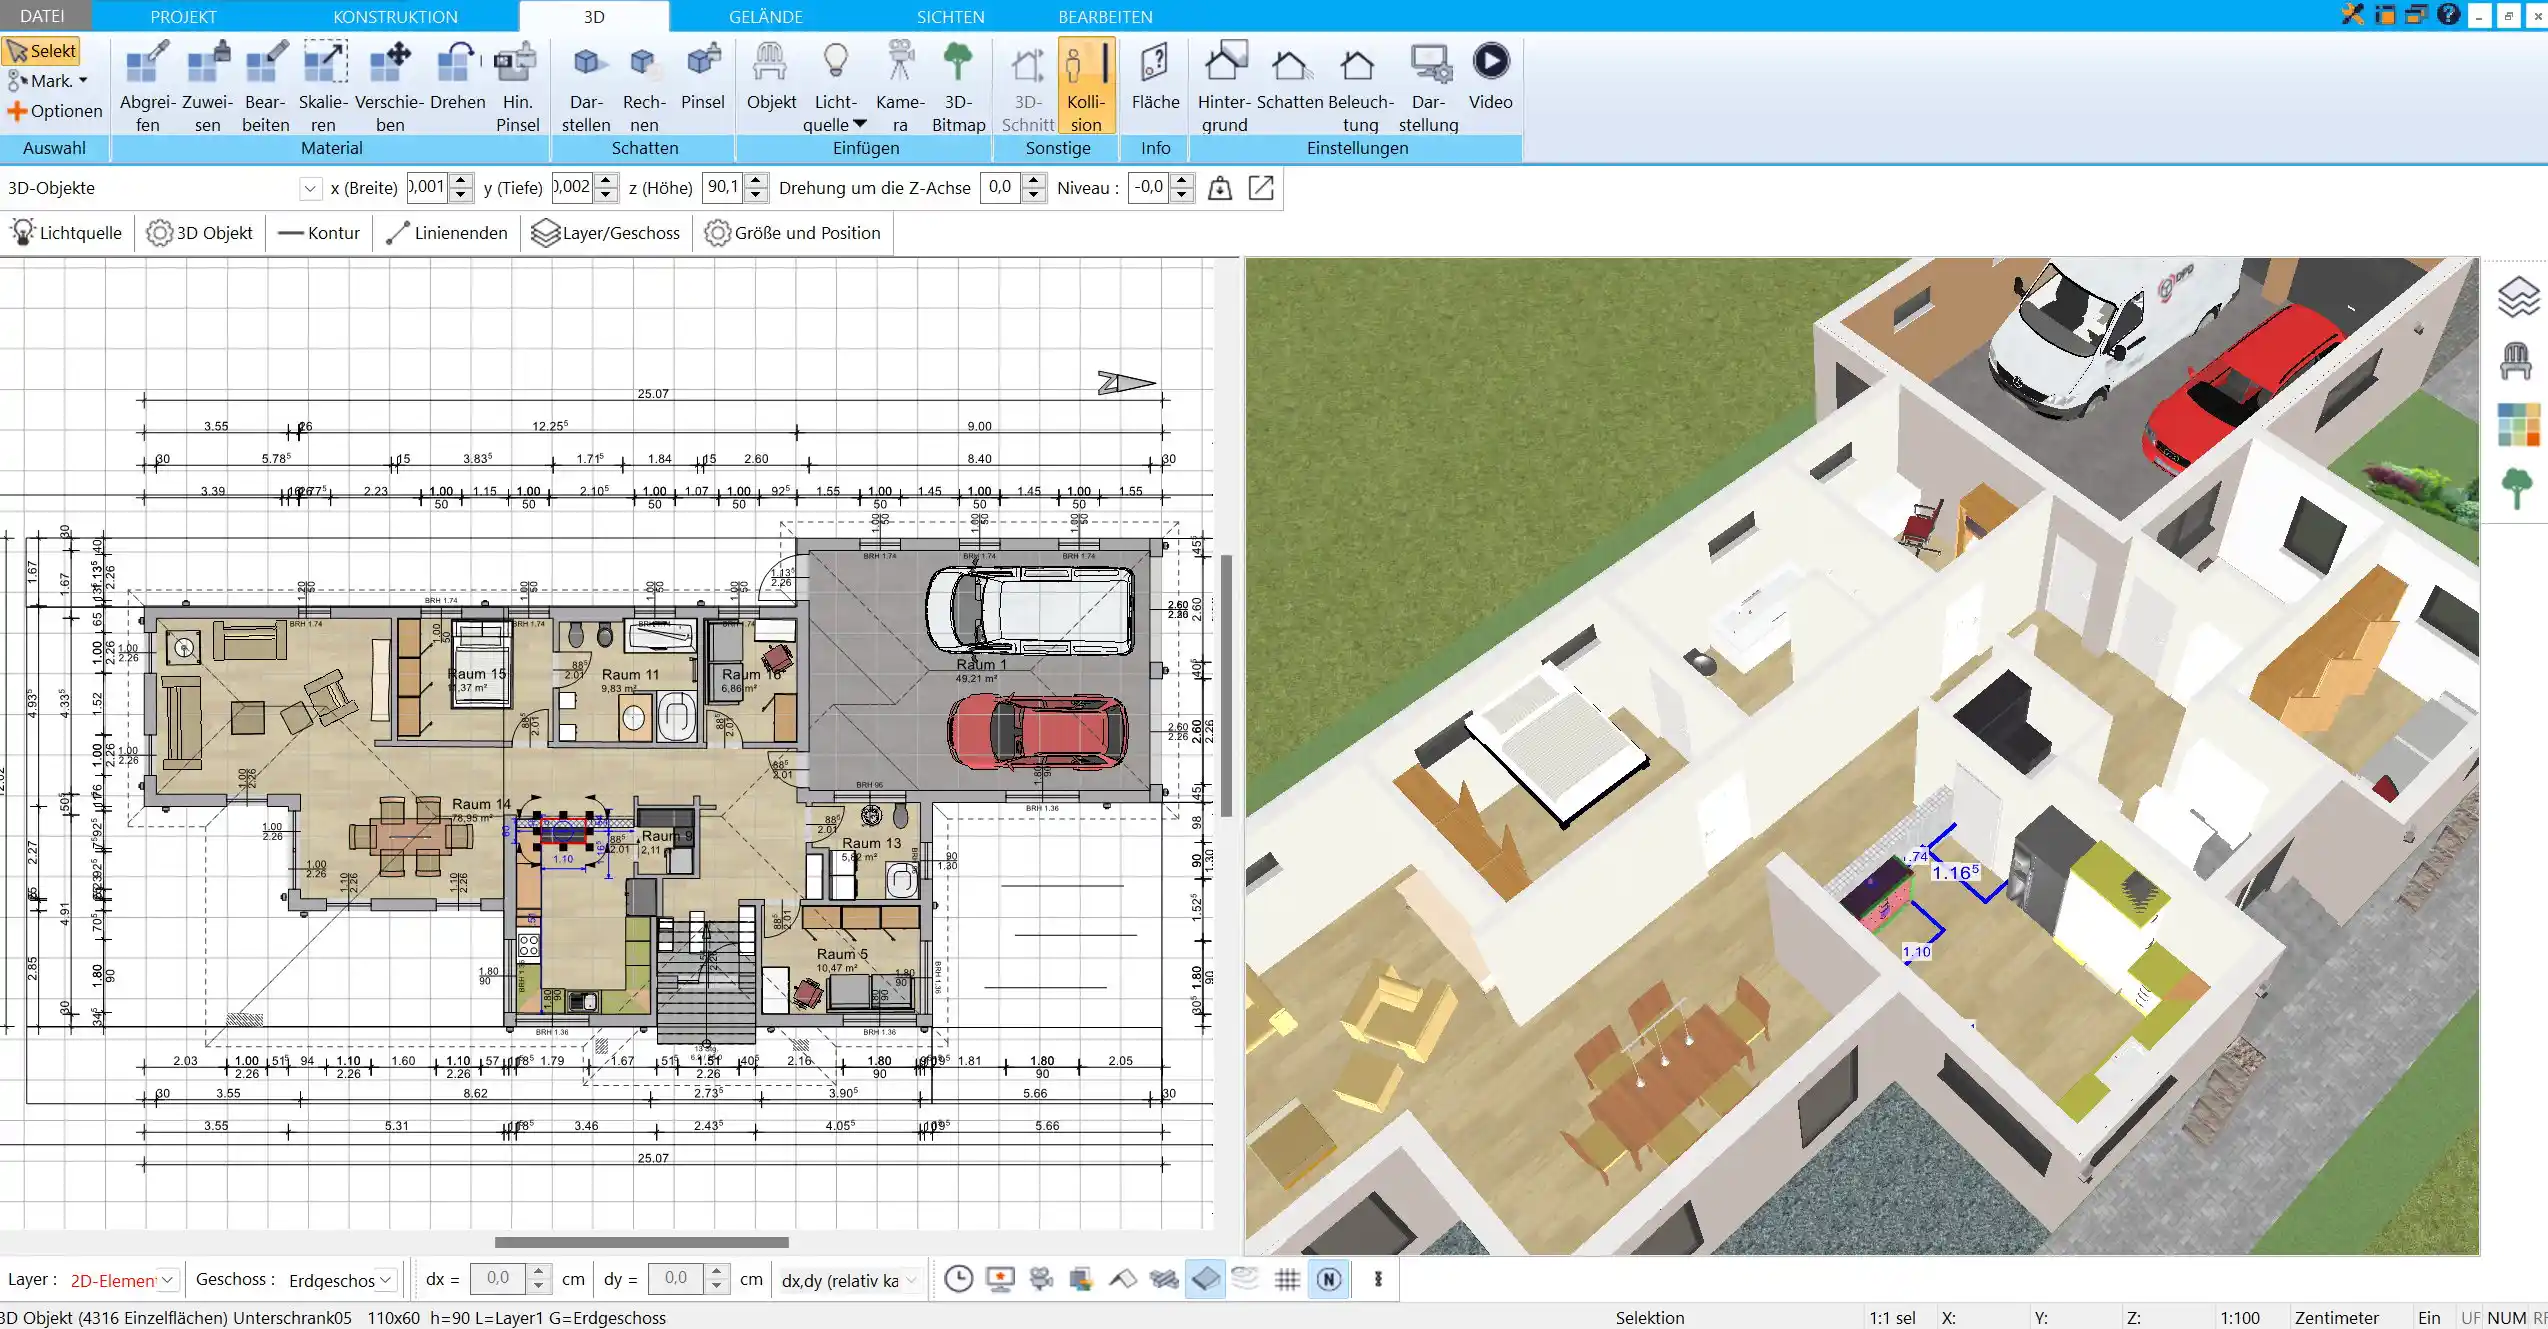This screenshot has width=2548, height=1329.
Task: Toggle the 3D-Schnitt option
Action: click(x=1027, y=86)
